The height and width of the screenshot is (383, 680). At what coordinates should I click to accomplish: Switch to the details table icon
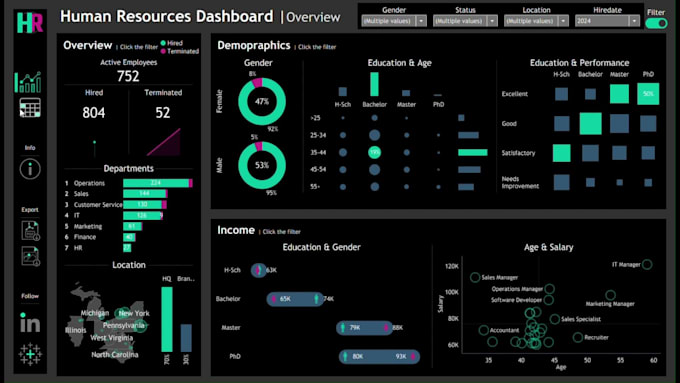coord(30,108)
